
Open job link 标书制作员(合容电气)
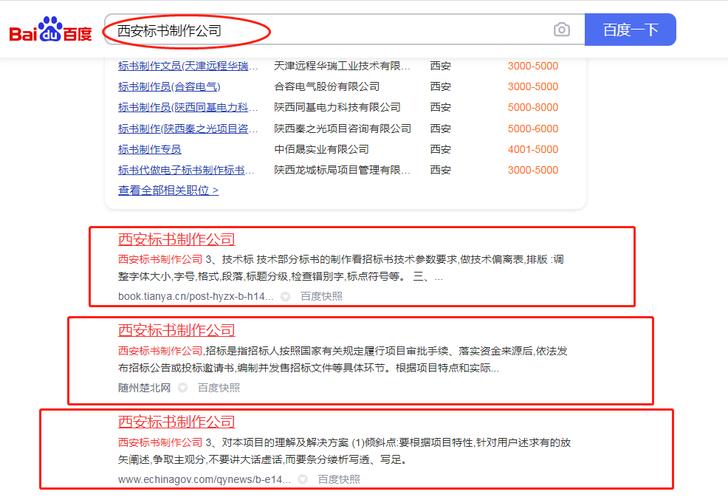[x=169, y=86]
